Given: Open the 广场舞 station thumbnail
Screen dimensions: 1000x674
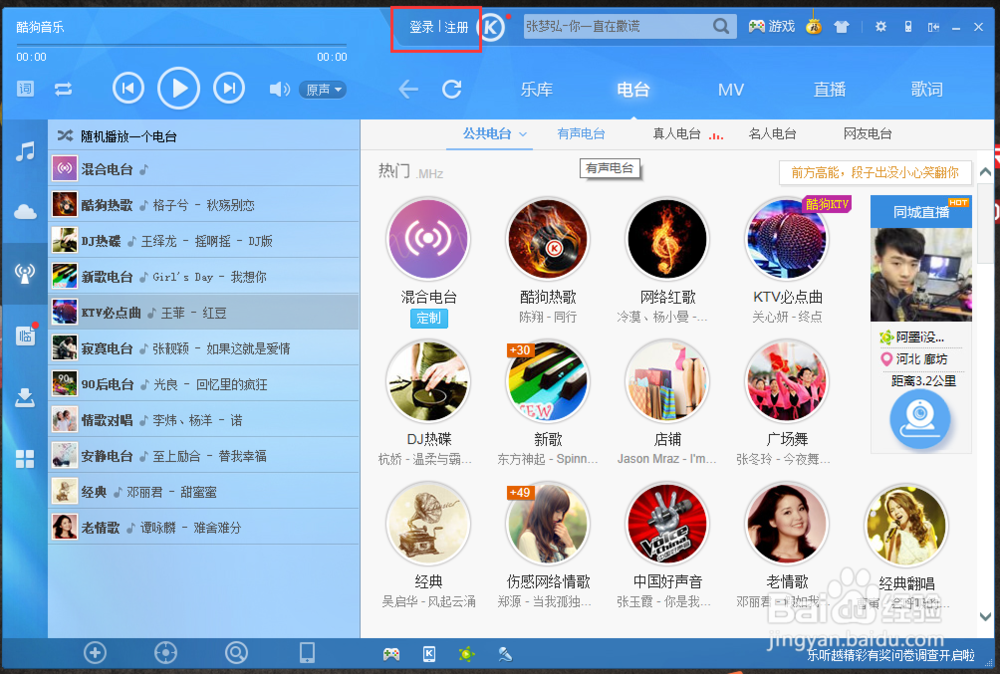Looking at the screenshot, I should [787, 381].
